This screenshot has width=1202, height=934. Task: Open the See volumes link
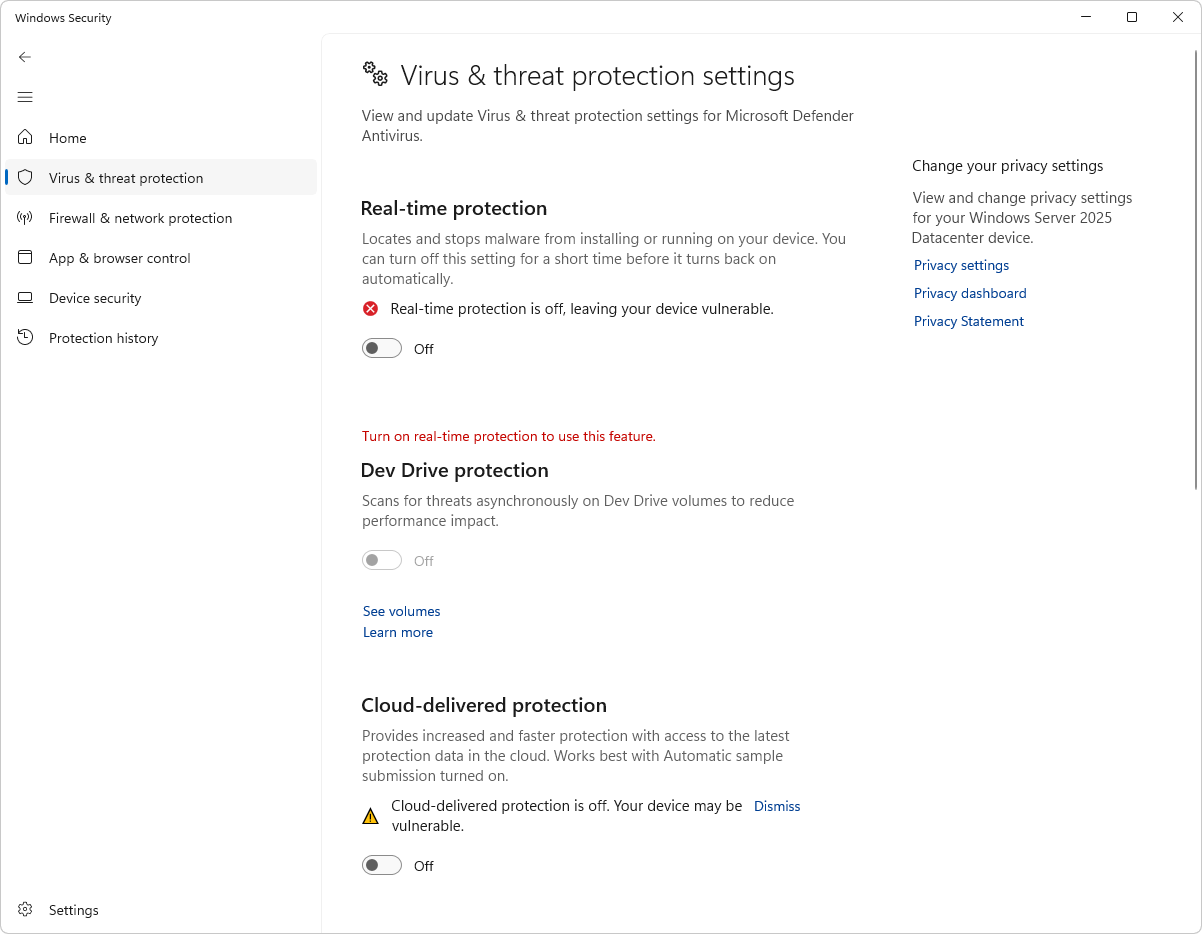click(x=401, y=611)
